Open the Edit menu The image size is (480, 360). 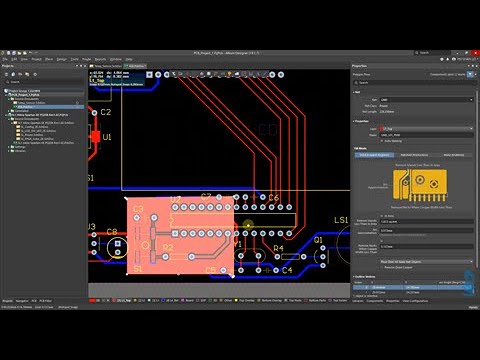click(x=14, y=59)
